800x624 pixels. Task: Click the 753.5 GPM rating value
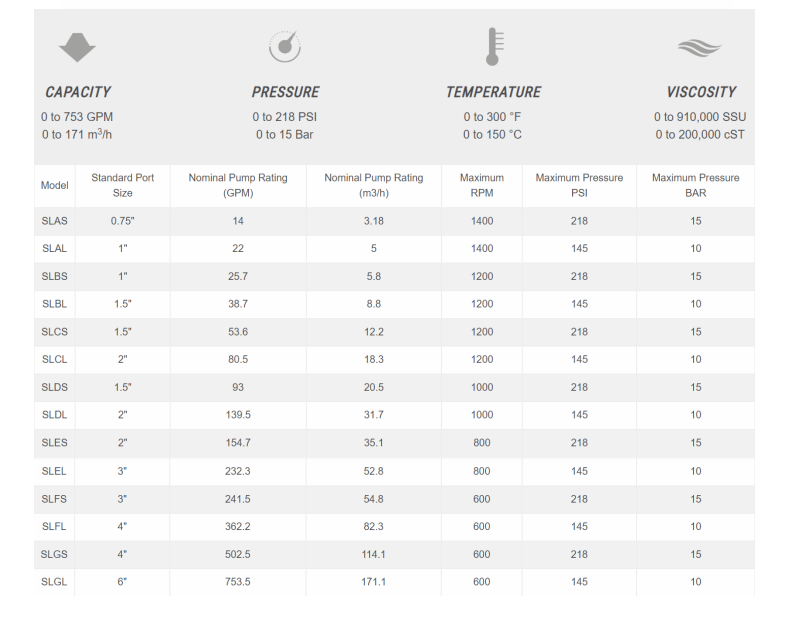pyautogui.click(x=237, y=582)
